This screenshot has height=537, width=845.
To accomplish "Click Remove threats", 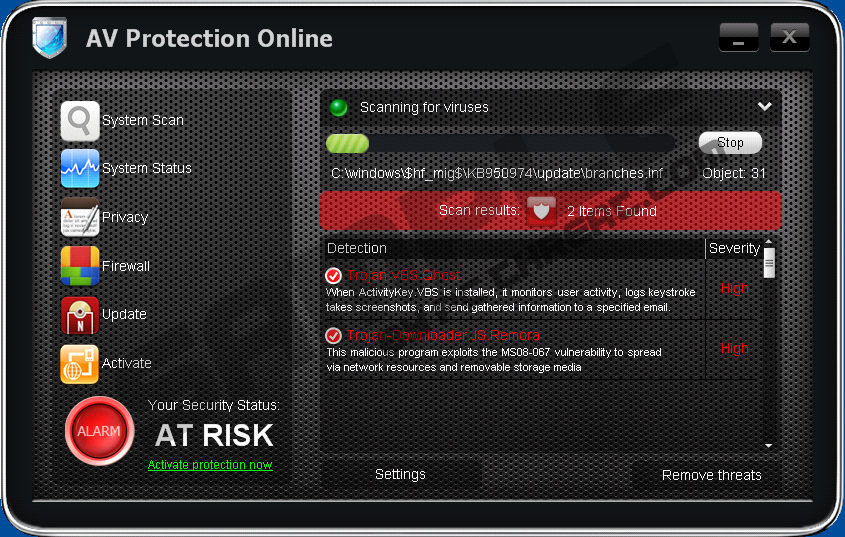I will (x=711, y=475).
